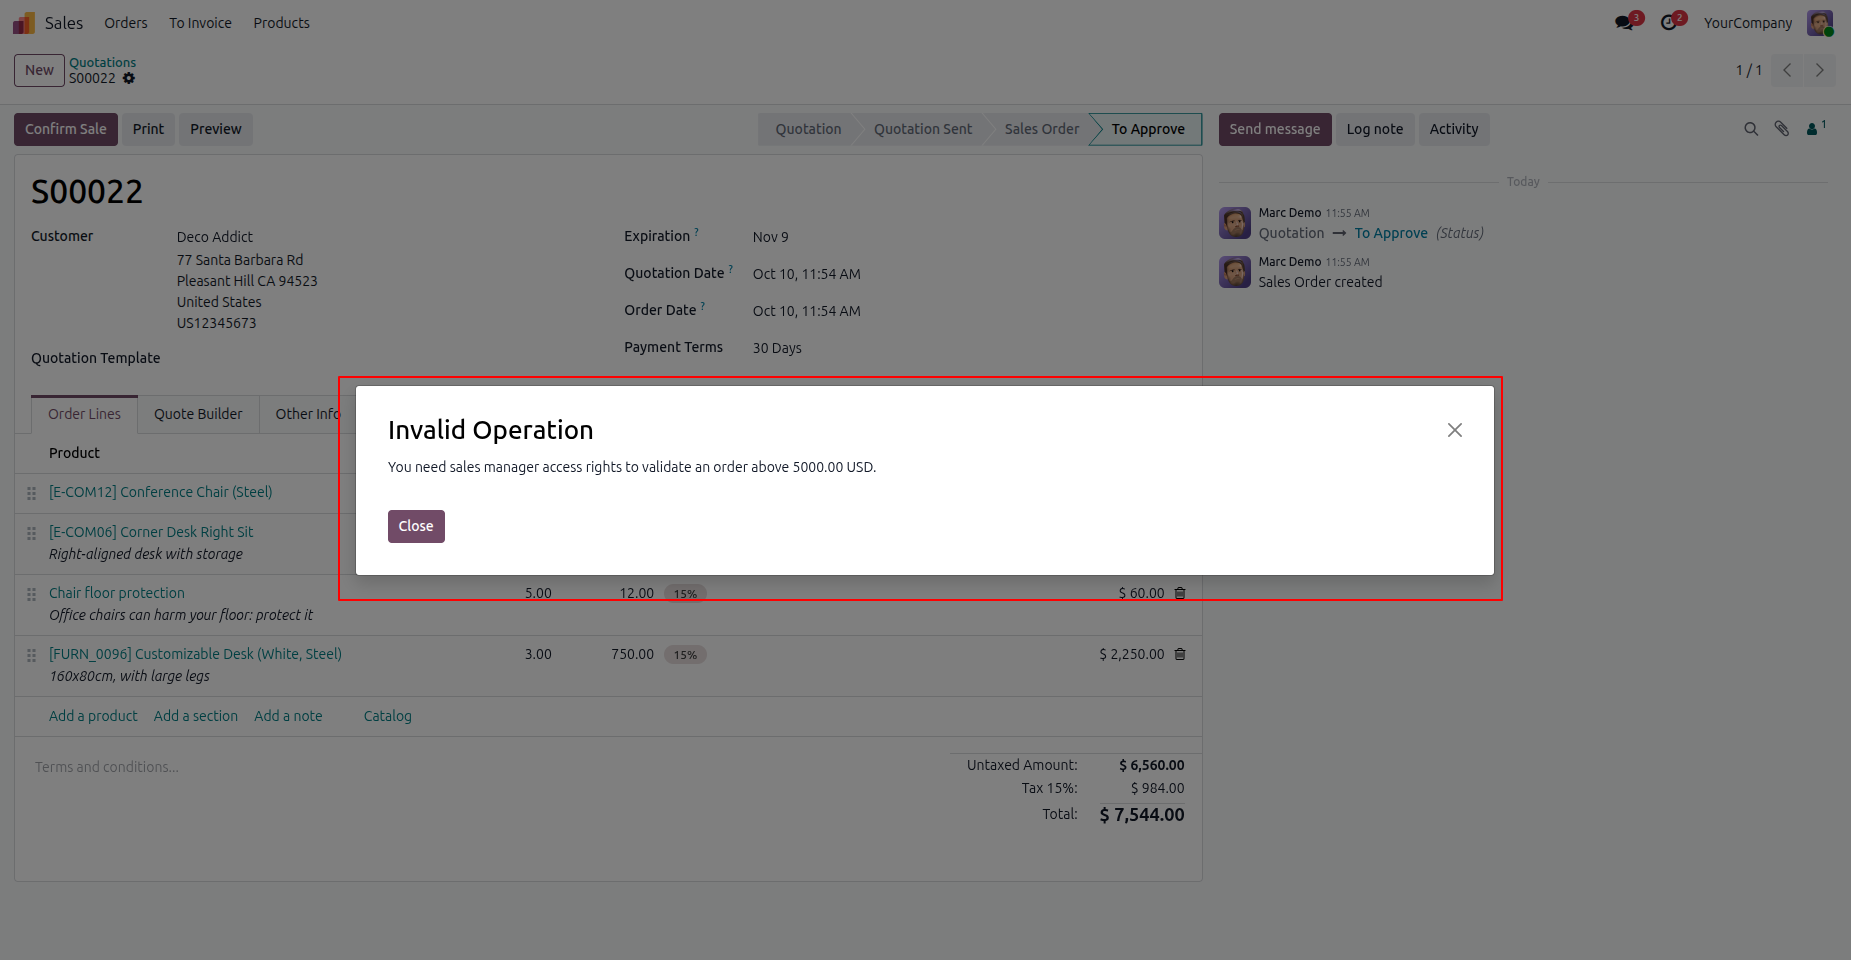This screenshot has width=1851, height=960.
Task: Open the followers icon
Action: tap(1816, 128)
